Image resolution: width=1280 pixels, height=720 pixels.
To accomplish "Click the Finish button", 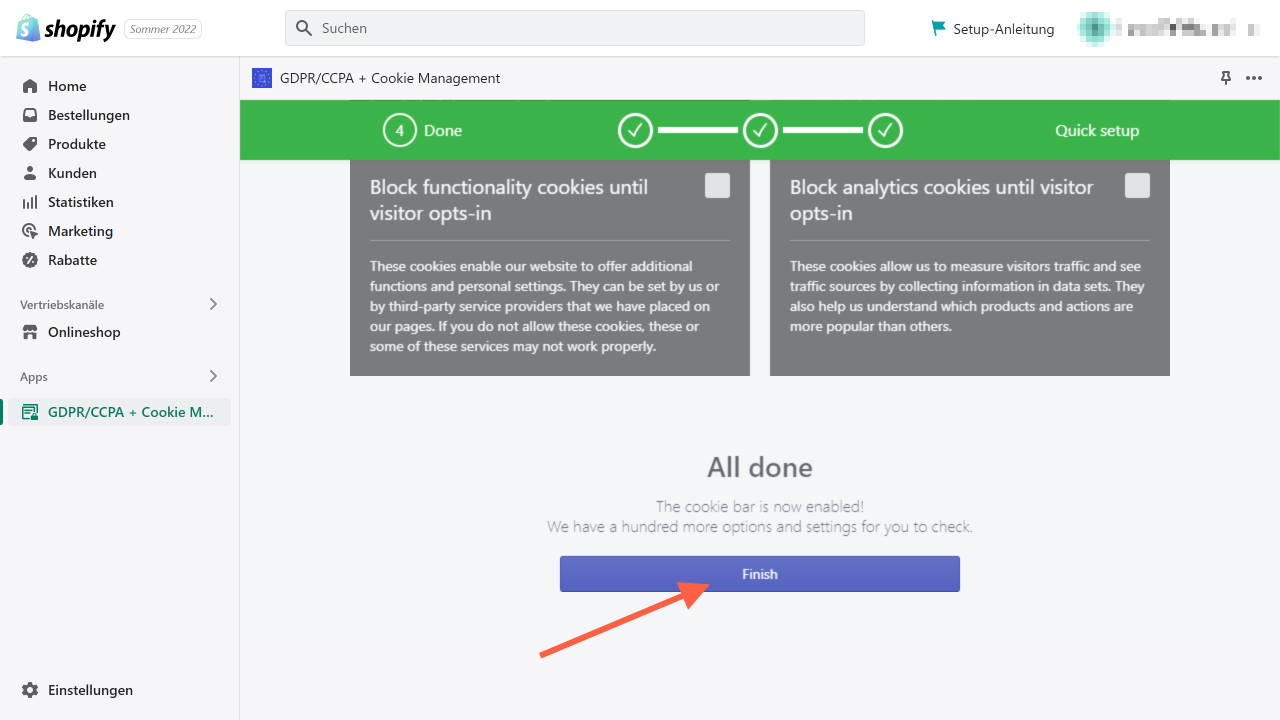I will [760, 574].
